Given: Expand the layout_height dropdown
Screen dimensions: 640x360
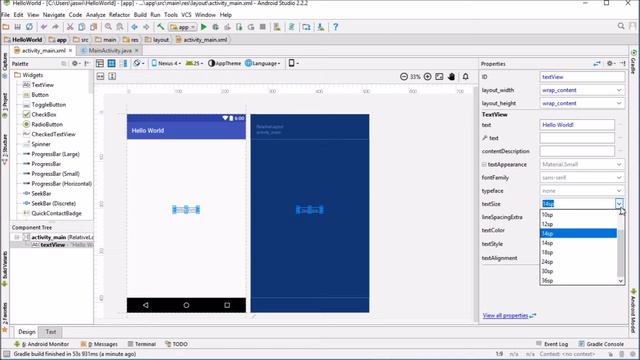Looking at the screenshot, I should (619, 103).
